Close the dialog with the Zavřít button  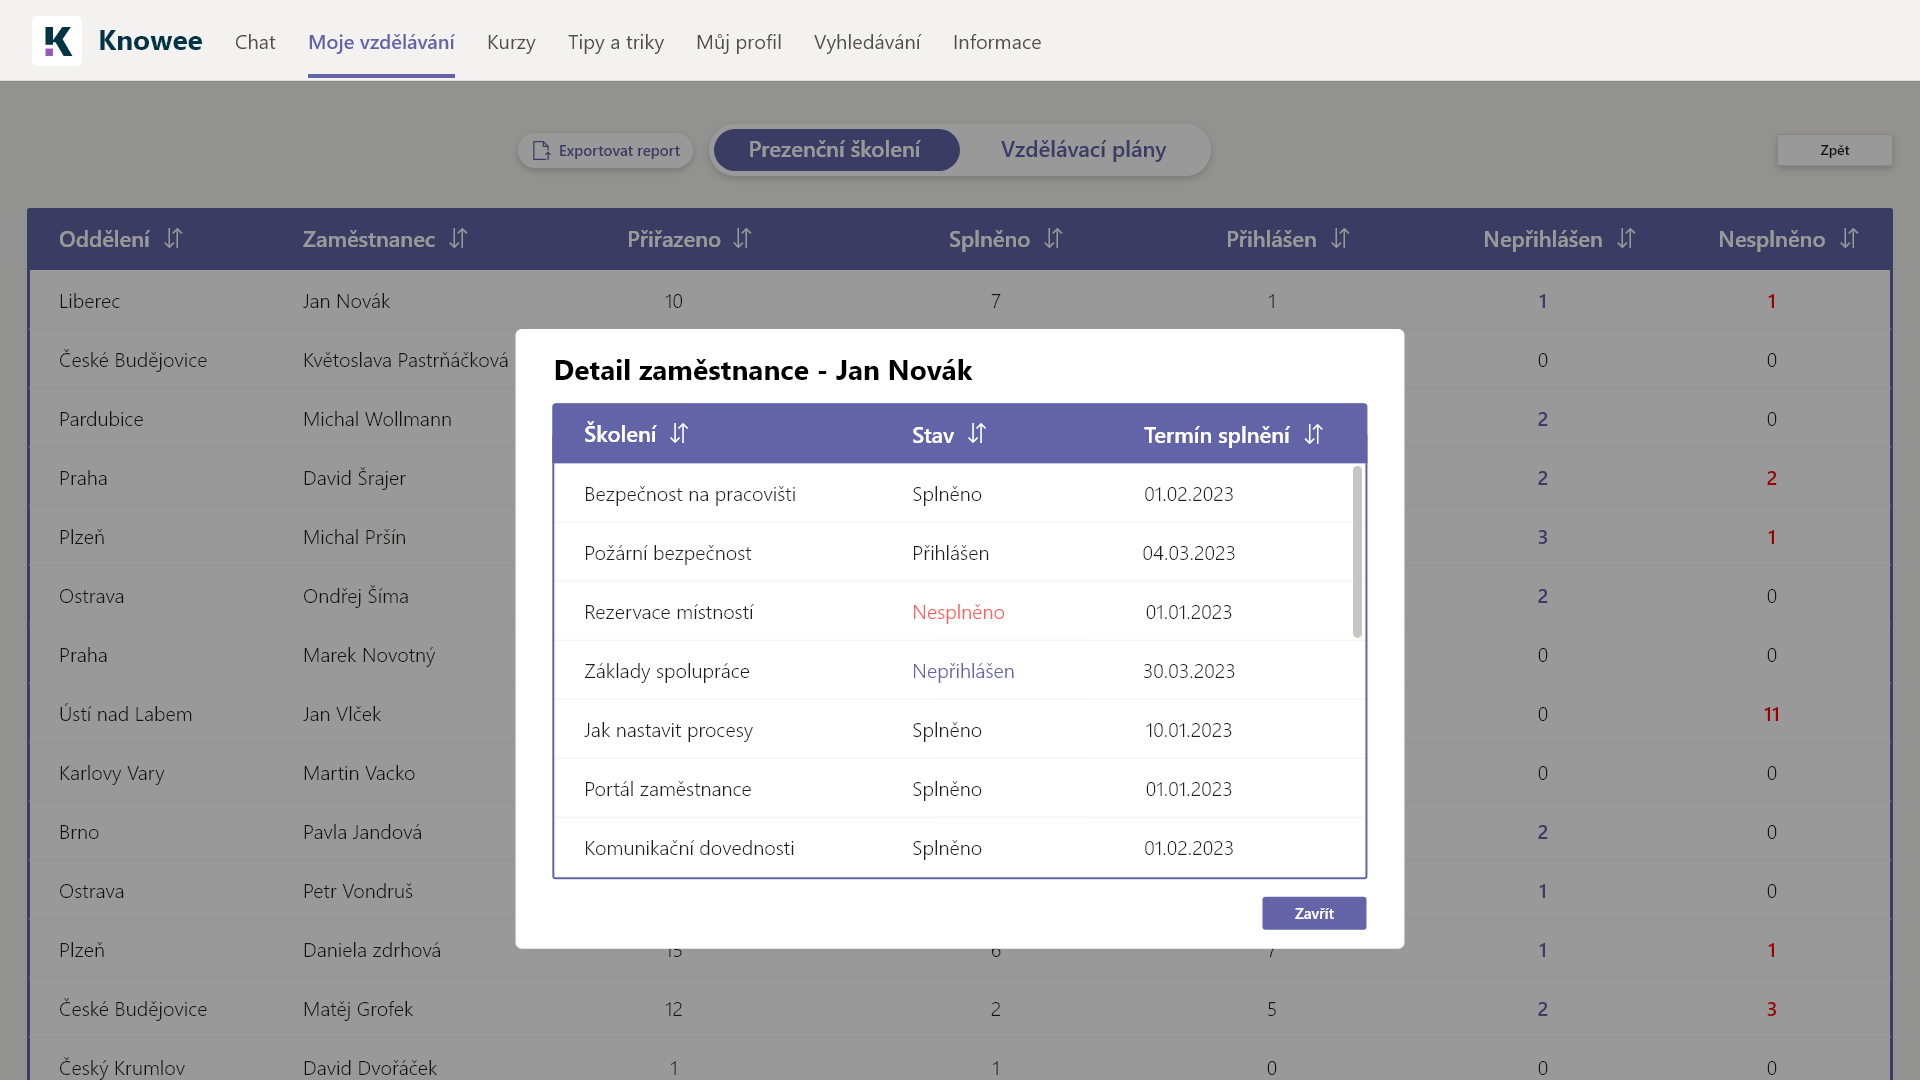point(1313,913)
